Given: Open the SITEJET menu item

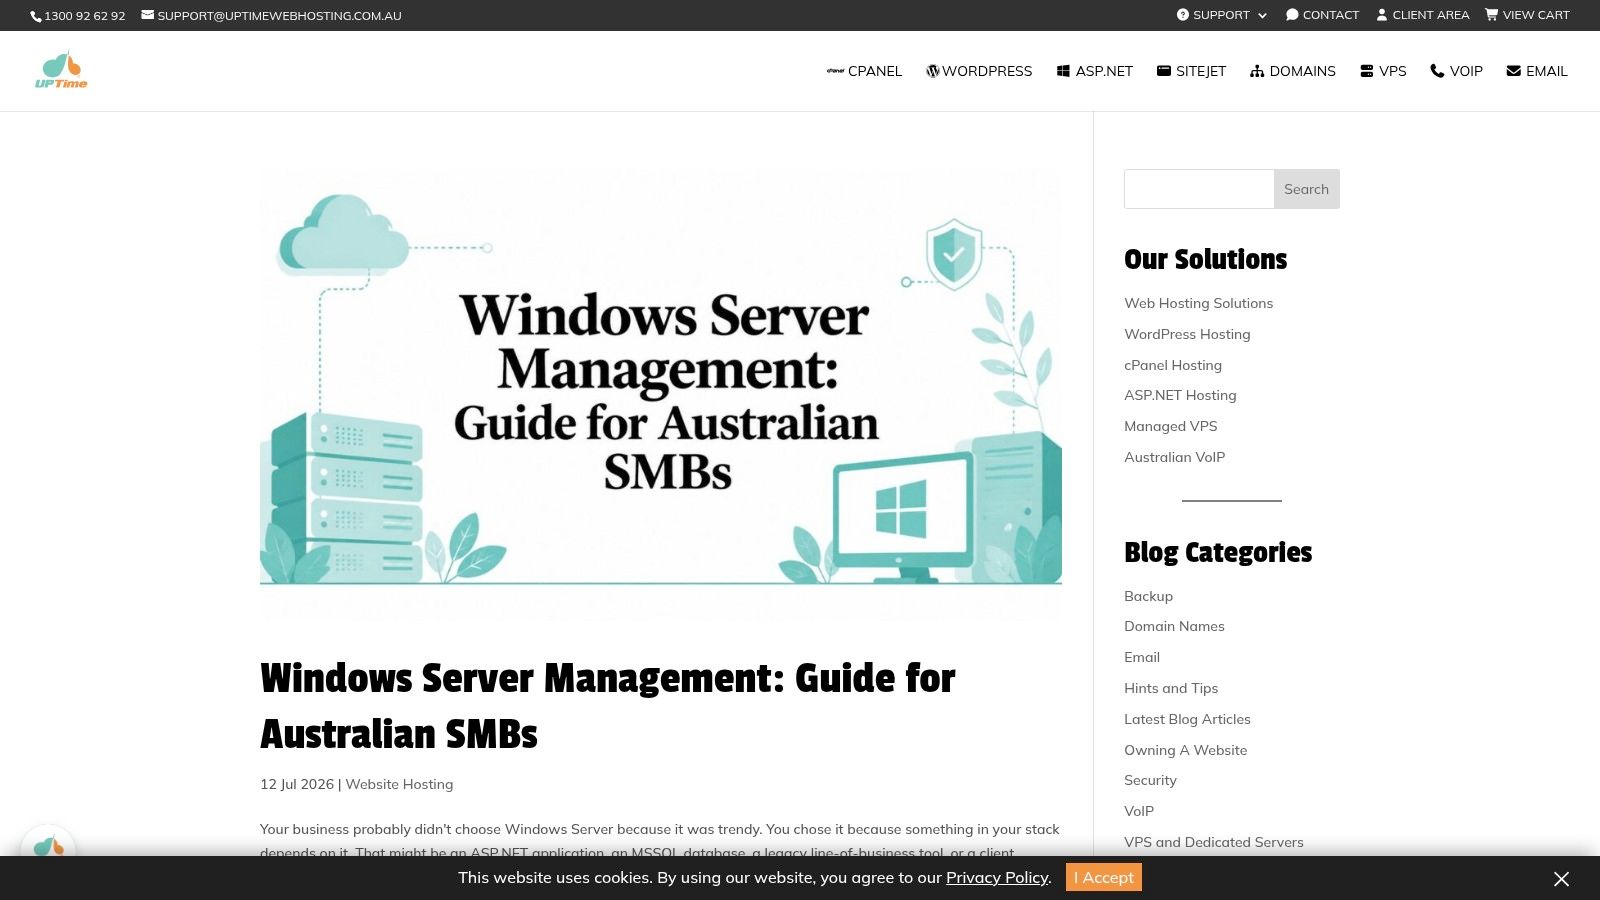Looking at the screenshot, I should pos(1191,71).
